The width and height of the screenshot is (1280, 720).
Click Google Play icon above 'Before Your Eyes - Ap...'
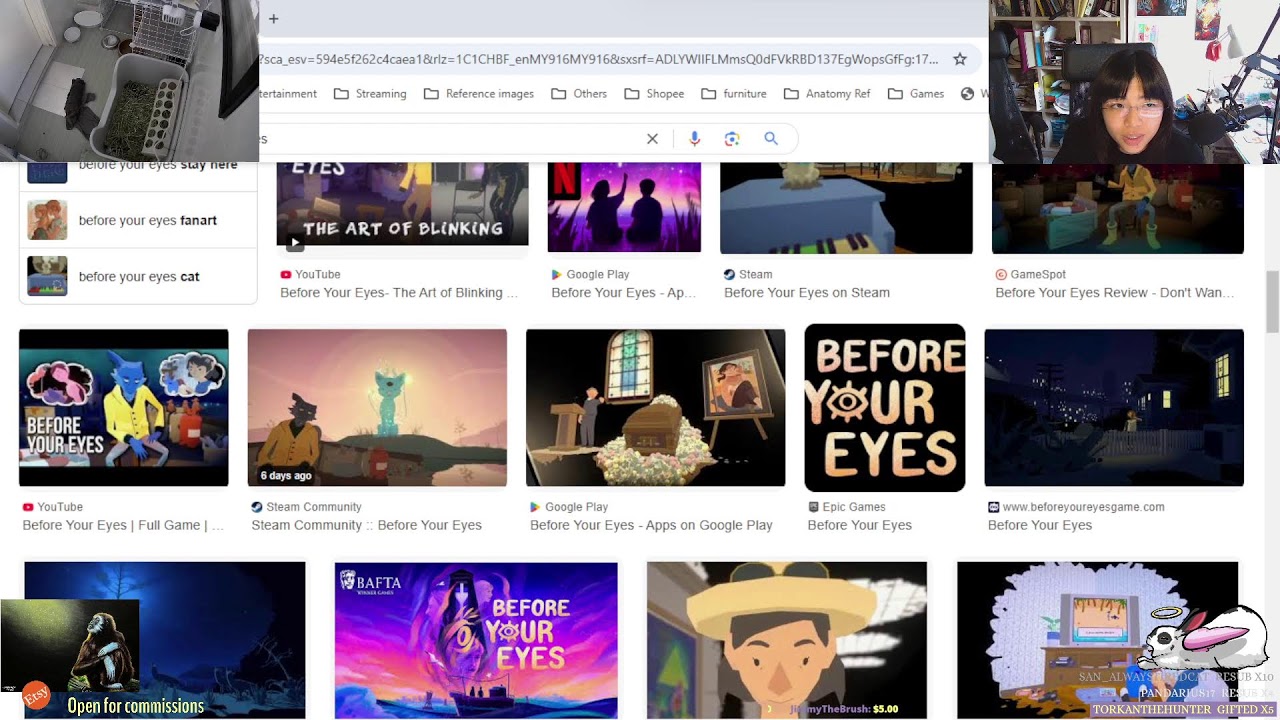click(x=557, y=274)
